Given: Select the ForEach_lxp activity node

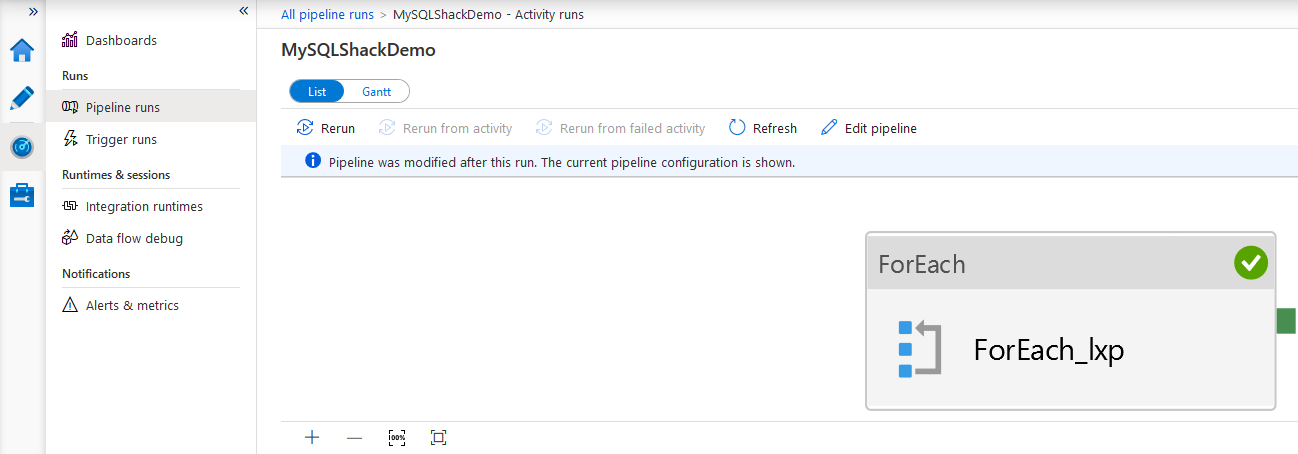Looking at the screenshot, I should (1048, 350).
